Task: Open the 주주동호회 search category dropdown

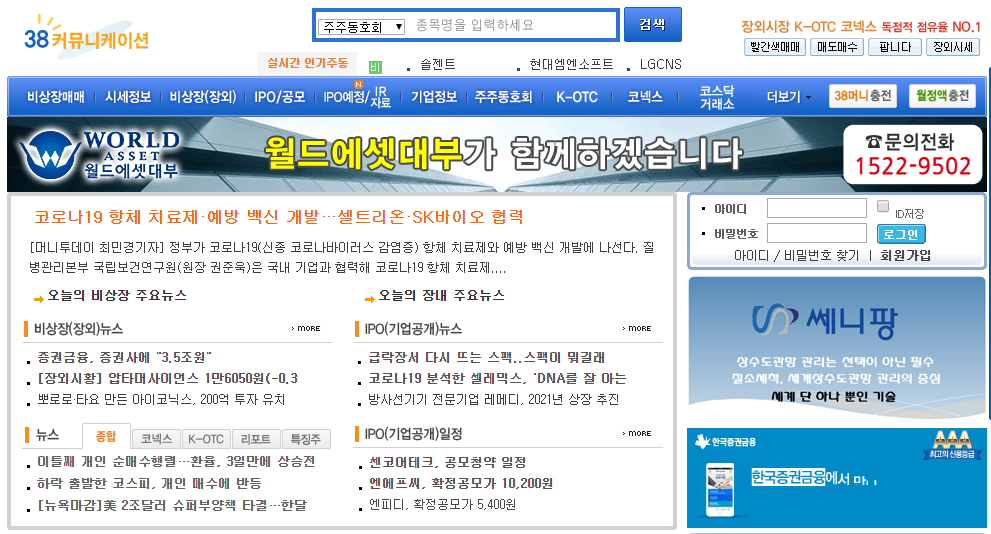Action: [x=362, y=27]
